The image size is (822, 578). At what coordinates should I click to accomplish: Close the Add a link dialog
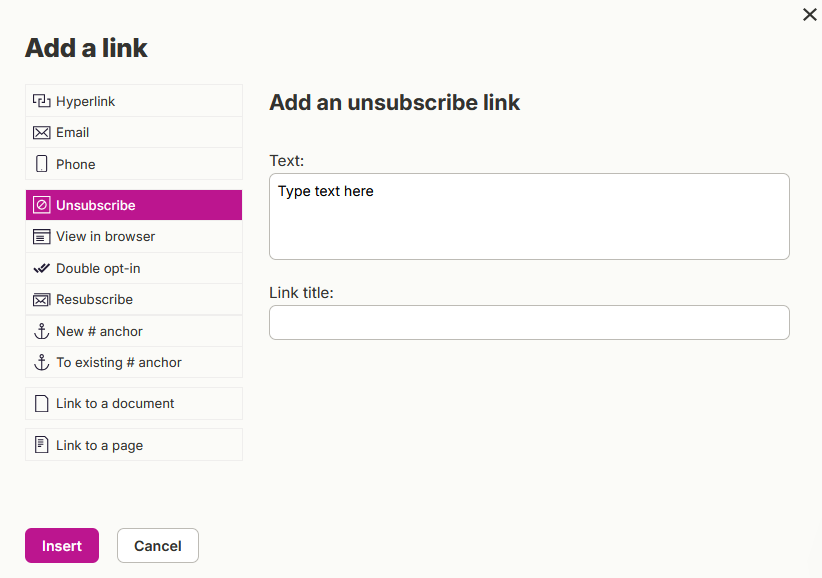click(x=809, y=15)
